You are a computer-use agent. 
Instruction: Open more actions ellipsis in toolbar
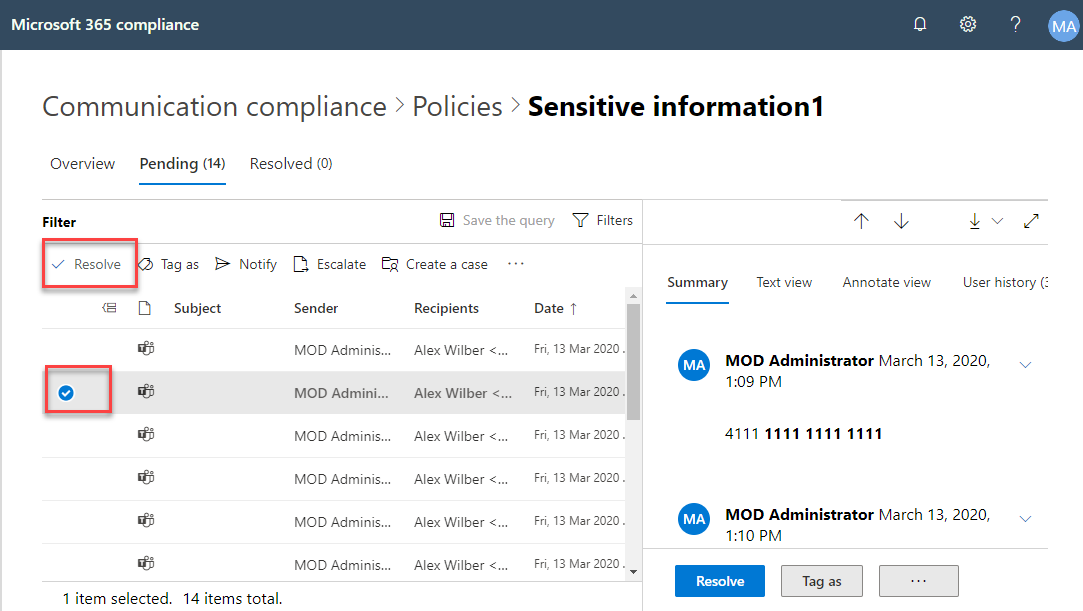pyautogui.click(x=516, y=264)
